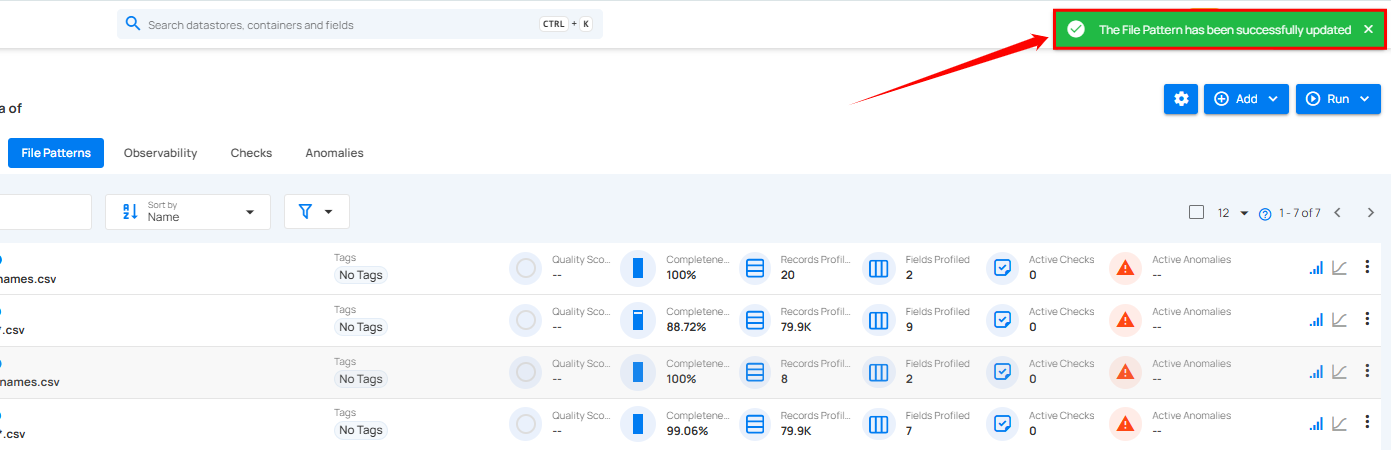This screenshot has height=450, width=1391.
Task: Click Records Profiled icon in third row
Action: point(756,372)
